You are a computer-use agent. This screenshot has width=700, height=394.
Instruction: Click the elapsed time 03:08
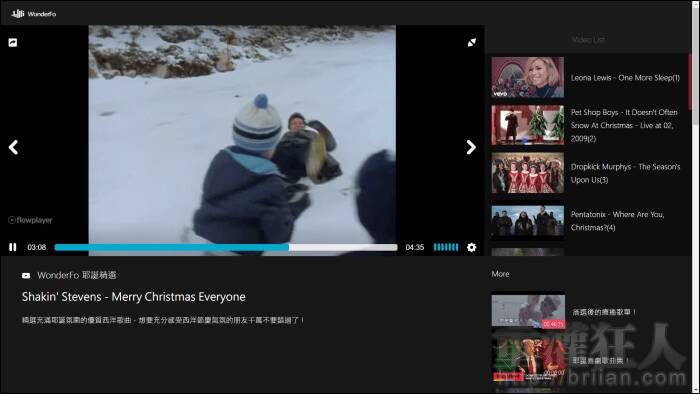(x=37, y=247)
